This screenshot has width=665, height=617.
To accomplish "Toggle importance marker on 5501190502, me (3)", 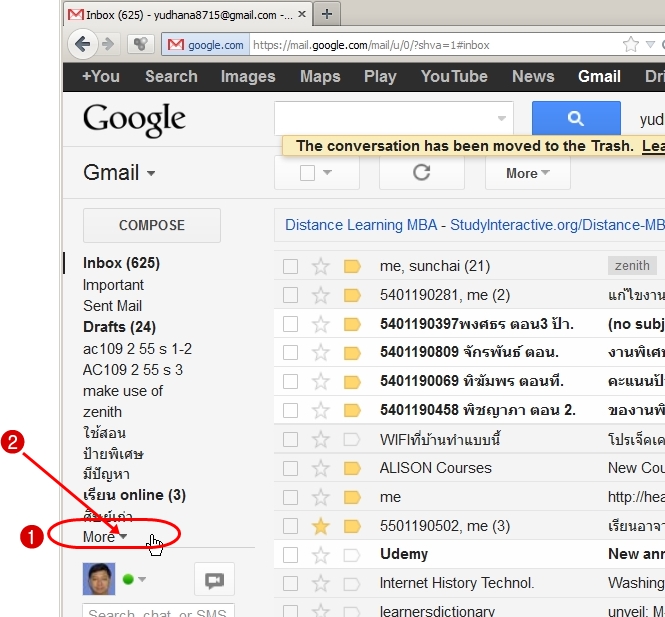I will (x=352, y=526).
